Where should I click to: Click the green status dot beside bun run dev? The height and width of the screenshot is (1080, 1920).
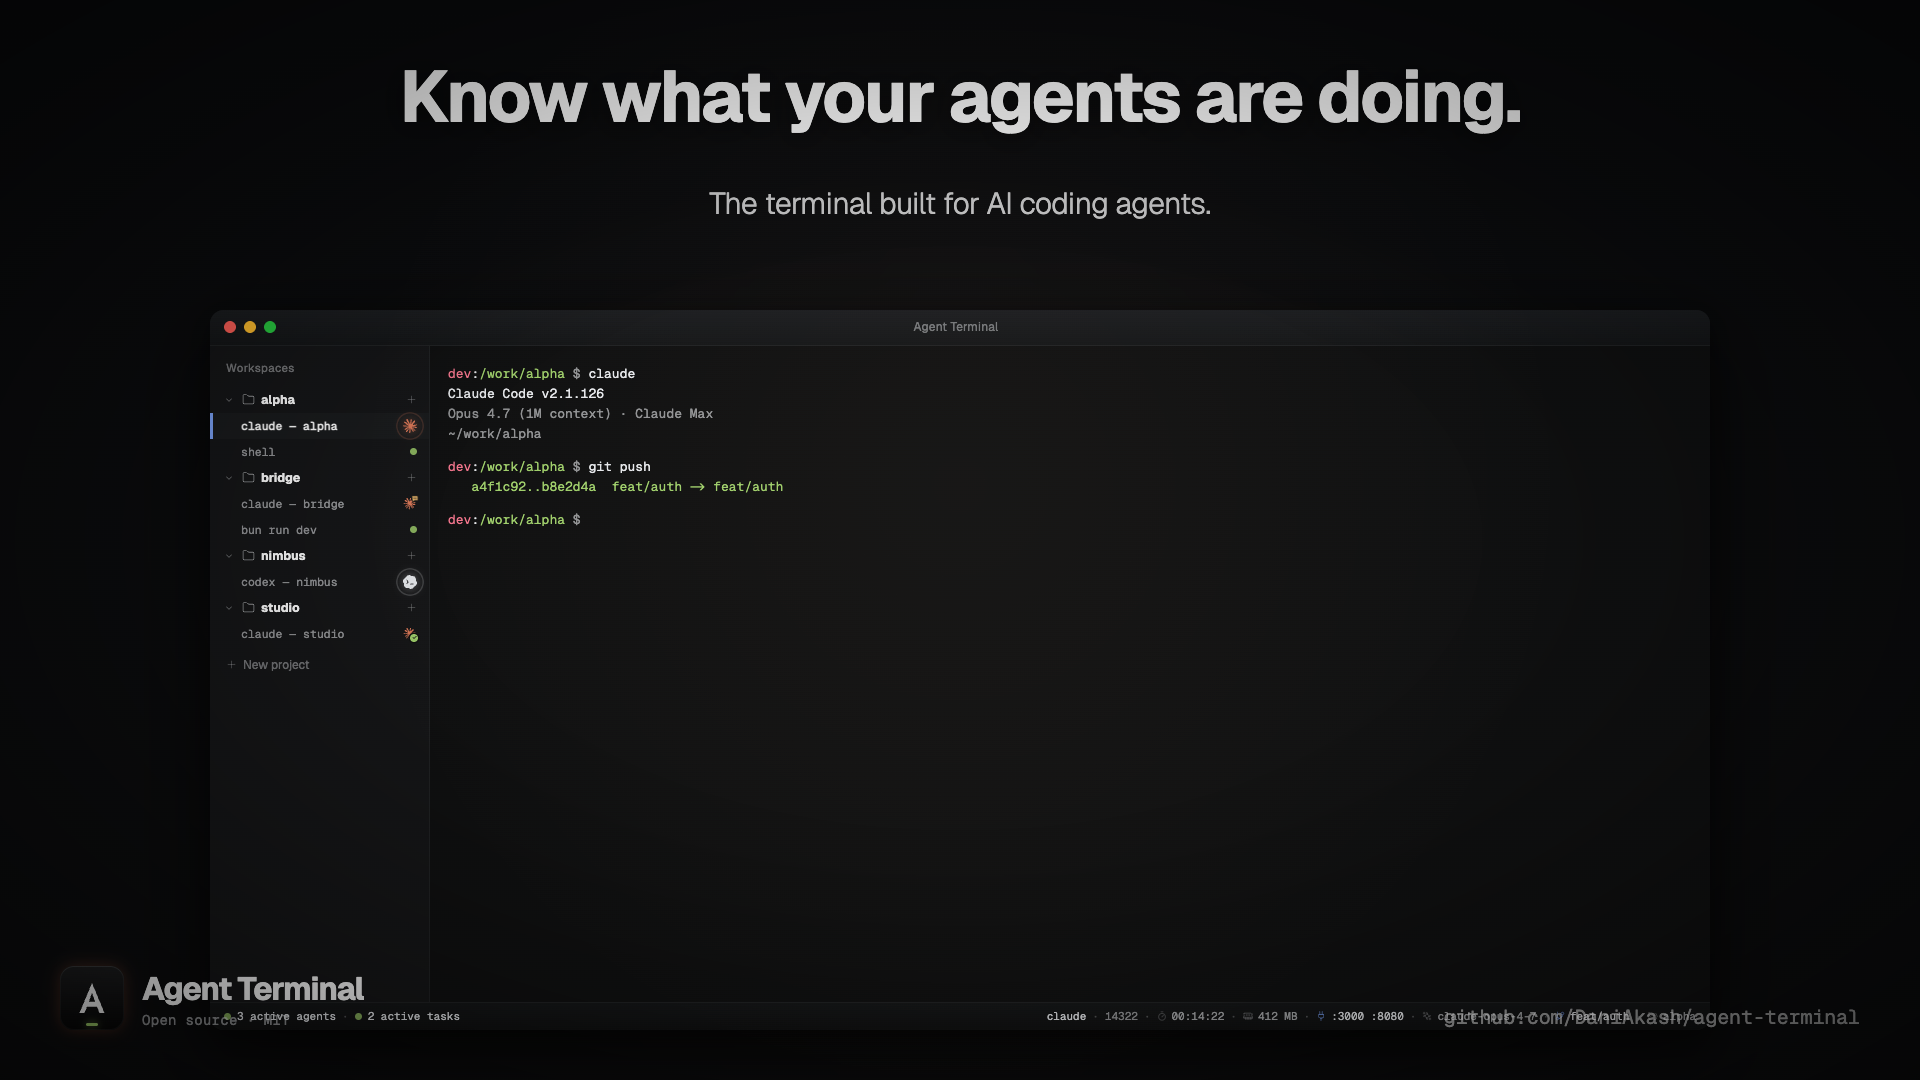tap(413, 530)
